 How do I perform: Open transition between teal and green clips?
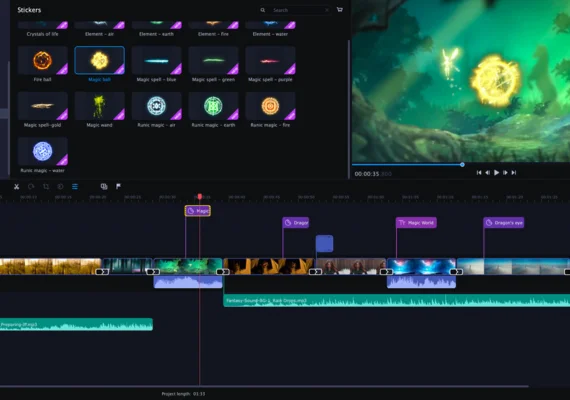(x=153, y=272)
